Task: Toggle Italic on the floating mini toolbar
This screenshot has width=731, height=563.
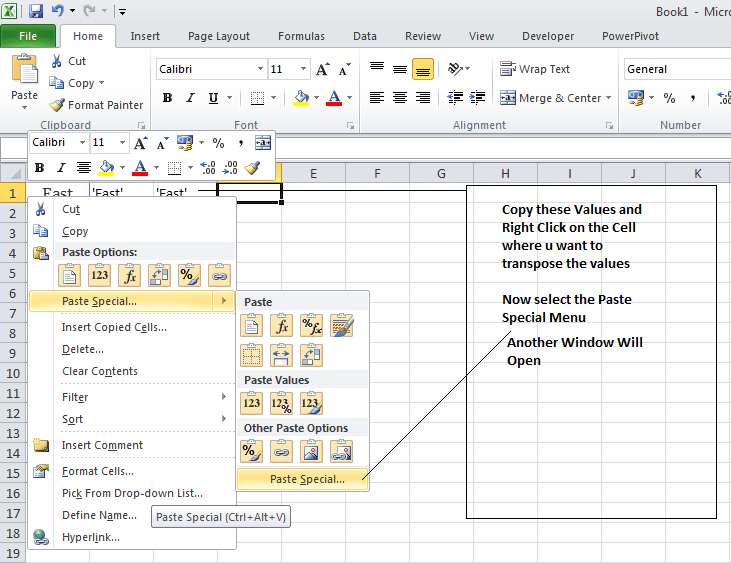Action: [61, 168]
